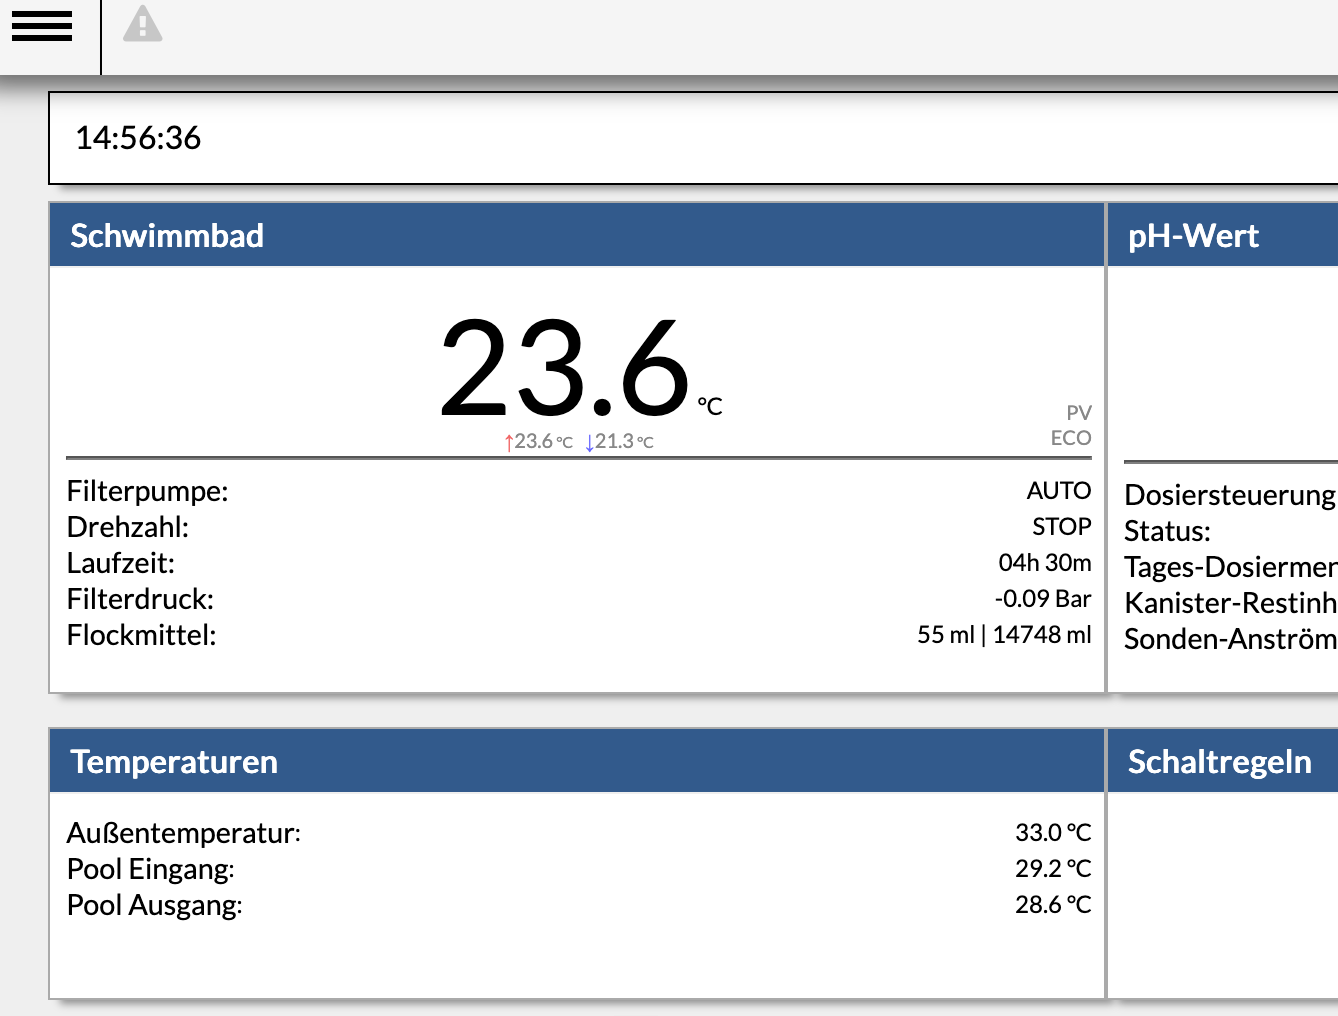Open the Schaltregeln panel header
Viewport: 1338px width, 1016px height.
pyautogui.click(x=1223, y=761)
